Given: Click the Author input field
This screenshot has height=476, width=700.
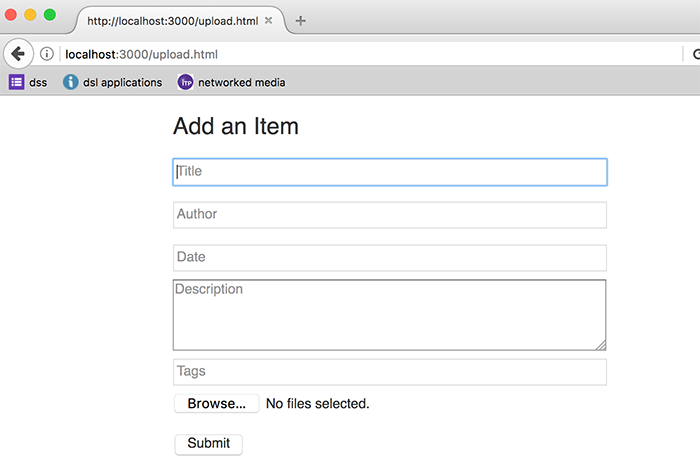Looking at the screenshot, I should (390, 215).
